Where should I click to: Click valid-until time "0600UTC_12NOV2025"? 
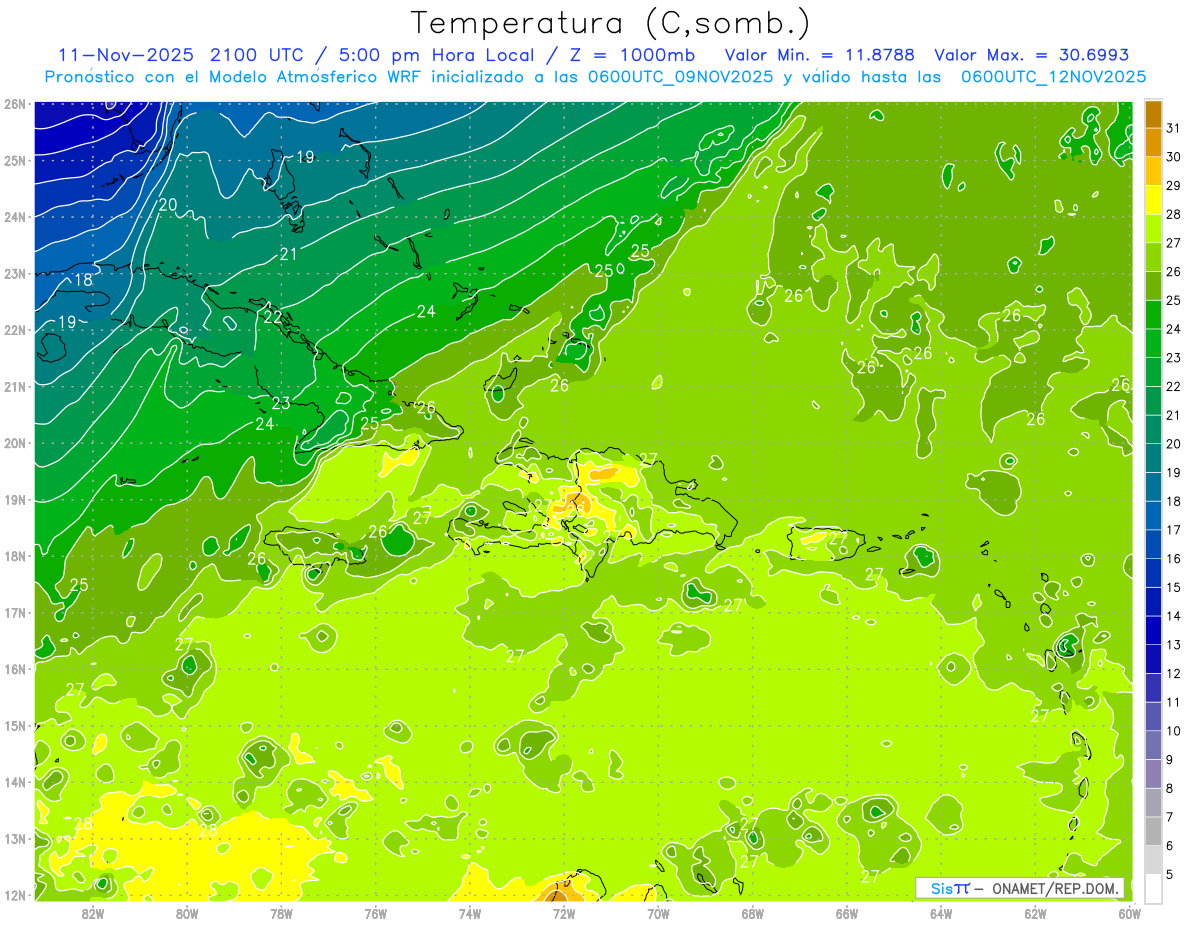(1053, 76)
